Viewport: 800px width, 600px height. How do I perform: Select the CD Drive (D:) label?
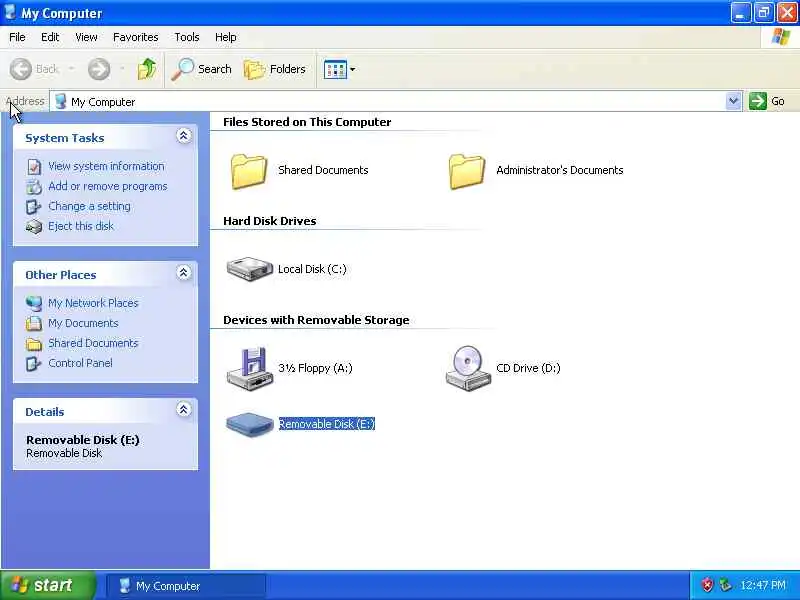pos(528,368)
